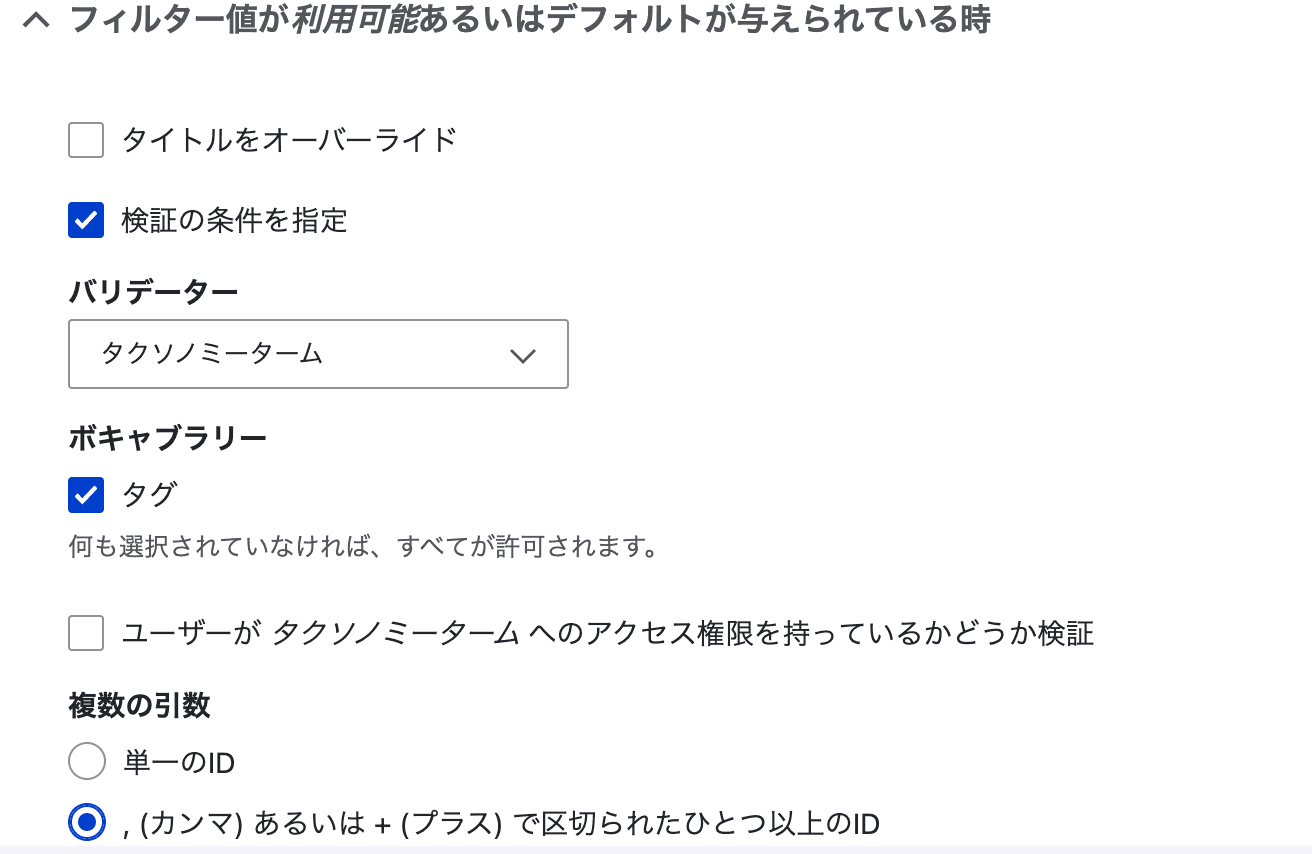The height and width of the screenshot is (854, 1312).
Task: Select the 単一のID radio option
Action: [x=86, y=761]
